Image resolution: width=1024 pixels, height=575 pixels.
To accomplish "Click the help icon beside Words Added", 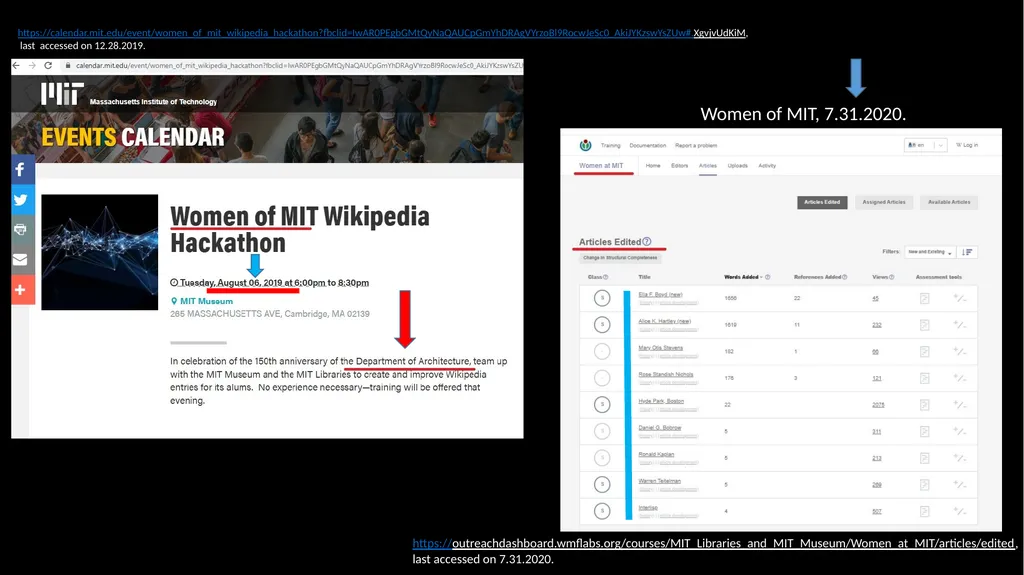I will pyautogui.click(x=767, y=277).
